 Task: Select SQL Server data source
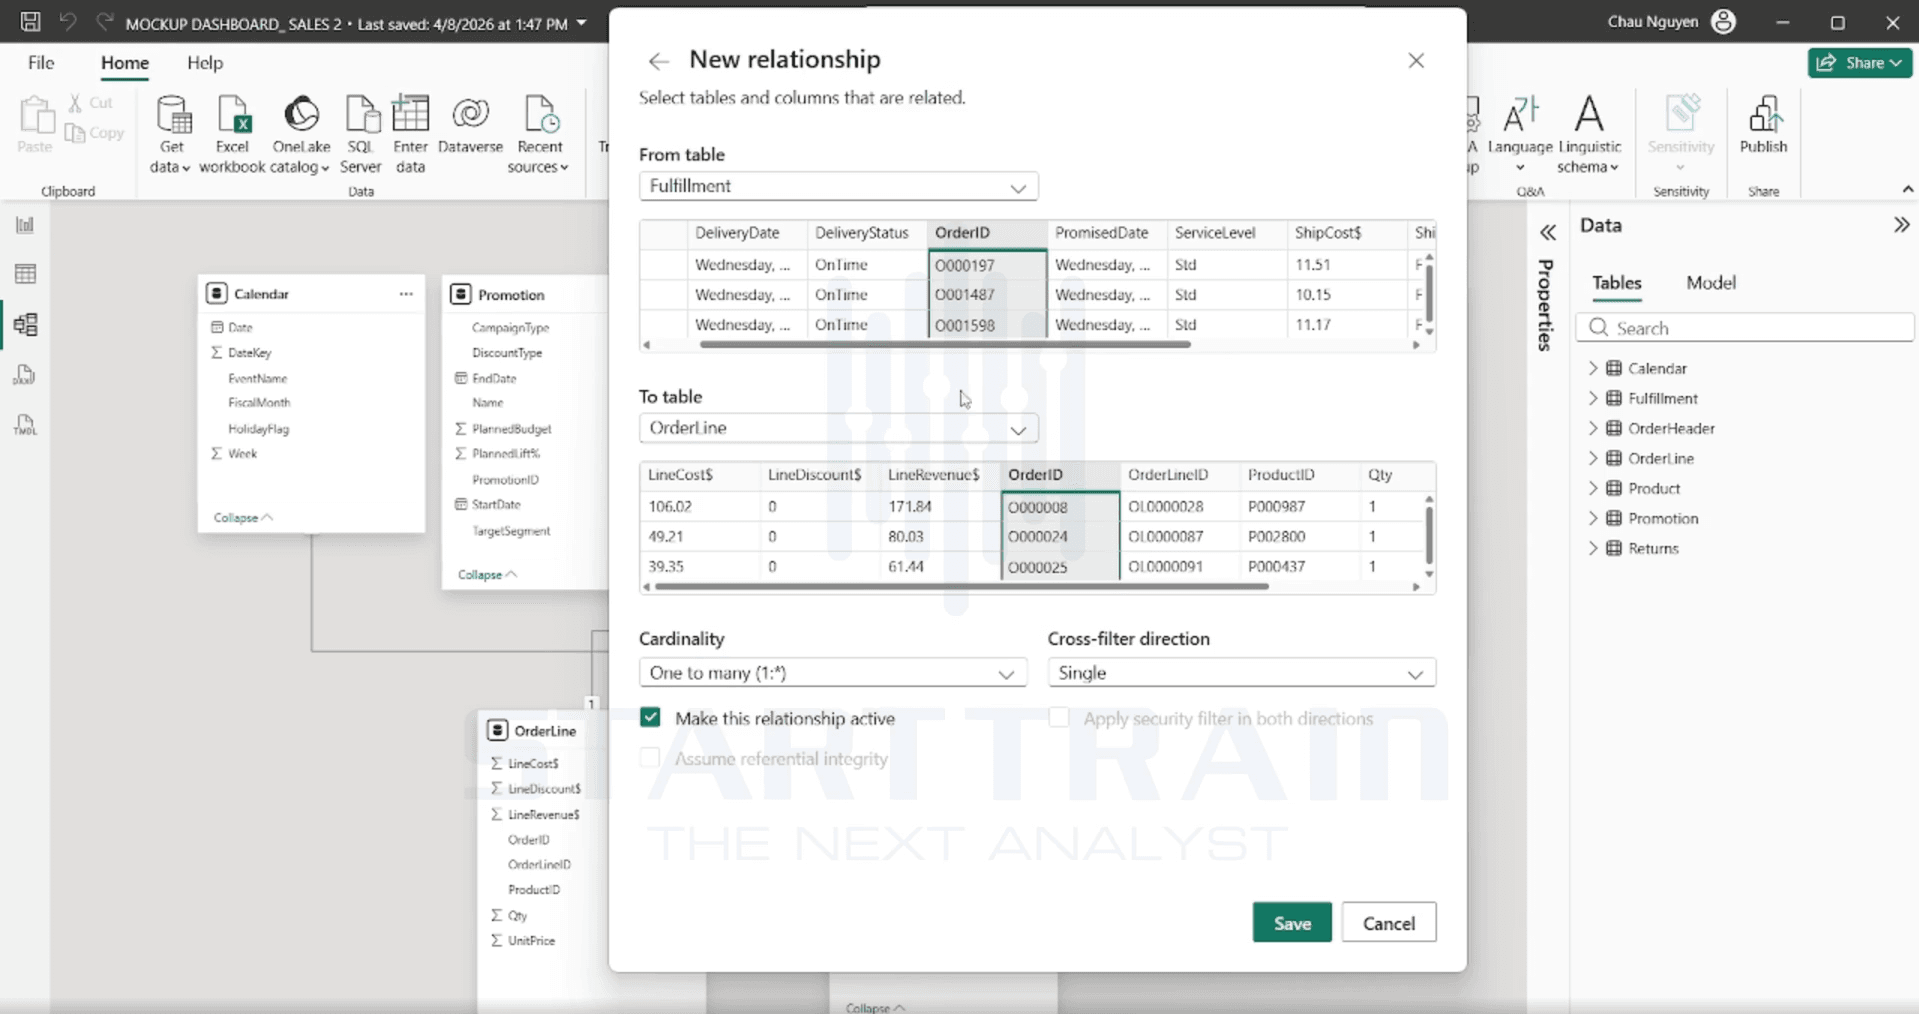(360, 135)
